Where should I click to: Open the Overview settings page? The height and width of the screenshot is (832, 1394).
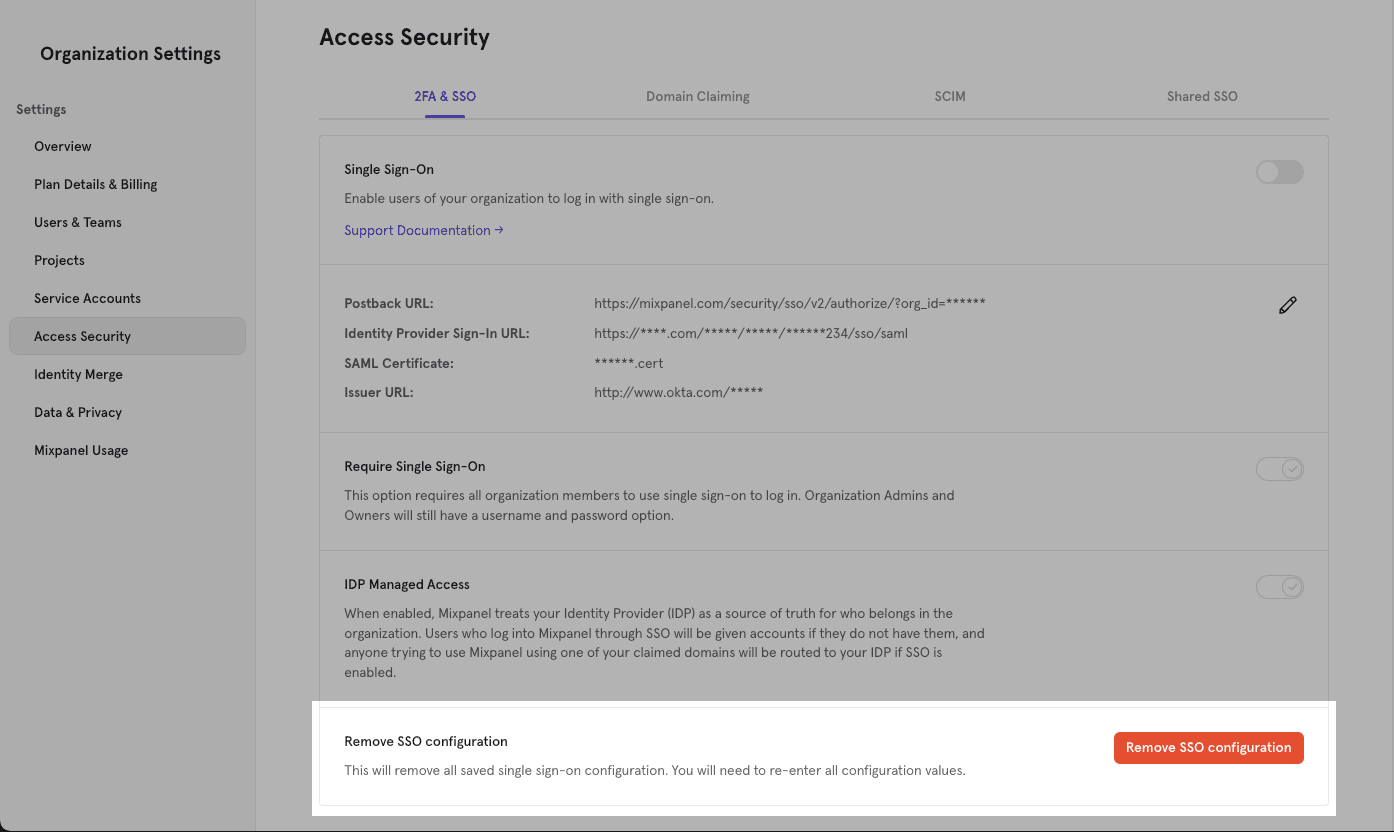pos(62,146)
